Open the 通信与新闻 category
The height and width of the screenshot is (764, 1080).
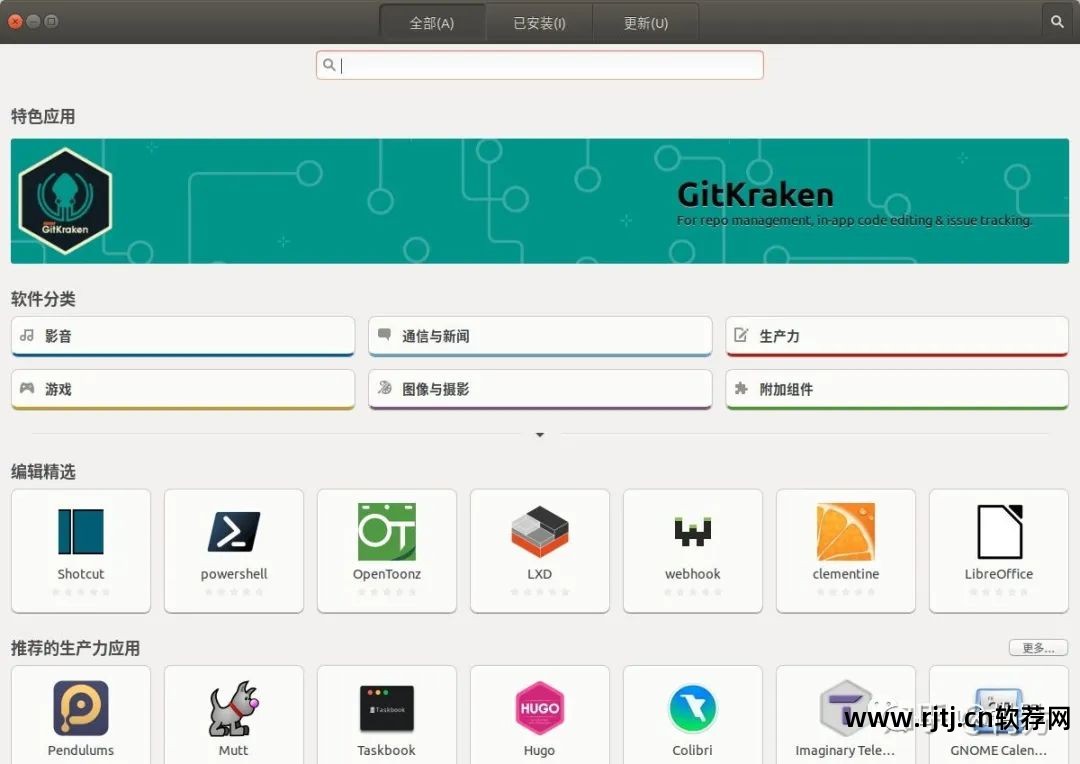tap(540, 336)
